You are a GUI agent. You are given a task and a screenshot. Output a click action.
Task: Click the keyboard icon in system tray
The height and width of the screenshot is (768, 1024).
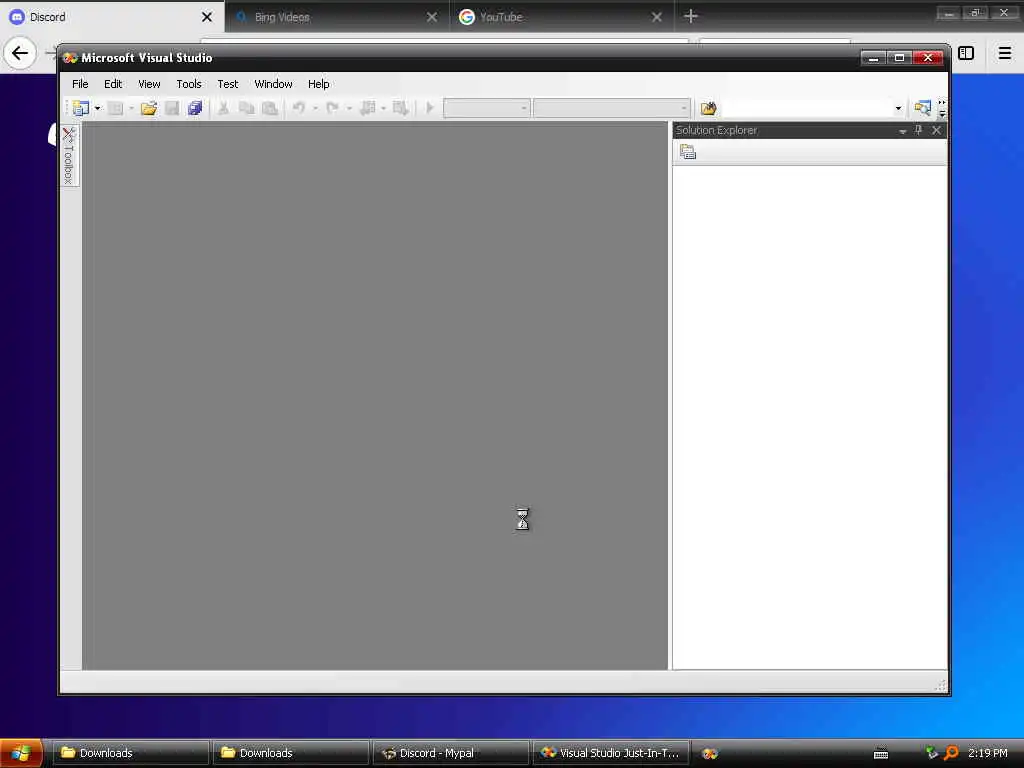tap(881, 754)
